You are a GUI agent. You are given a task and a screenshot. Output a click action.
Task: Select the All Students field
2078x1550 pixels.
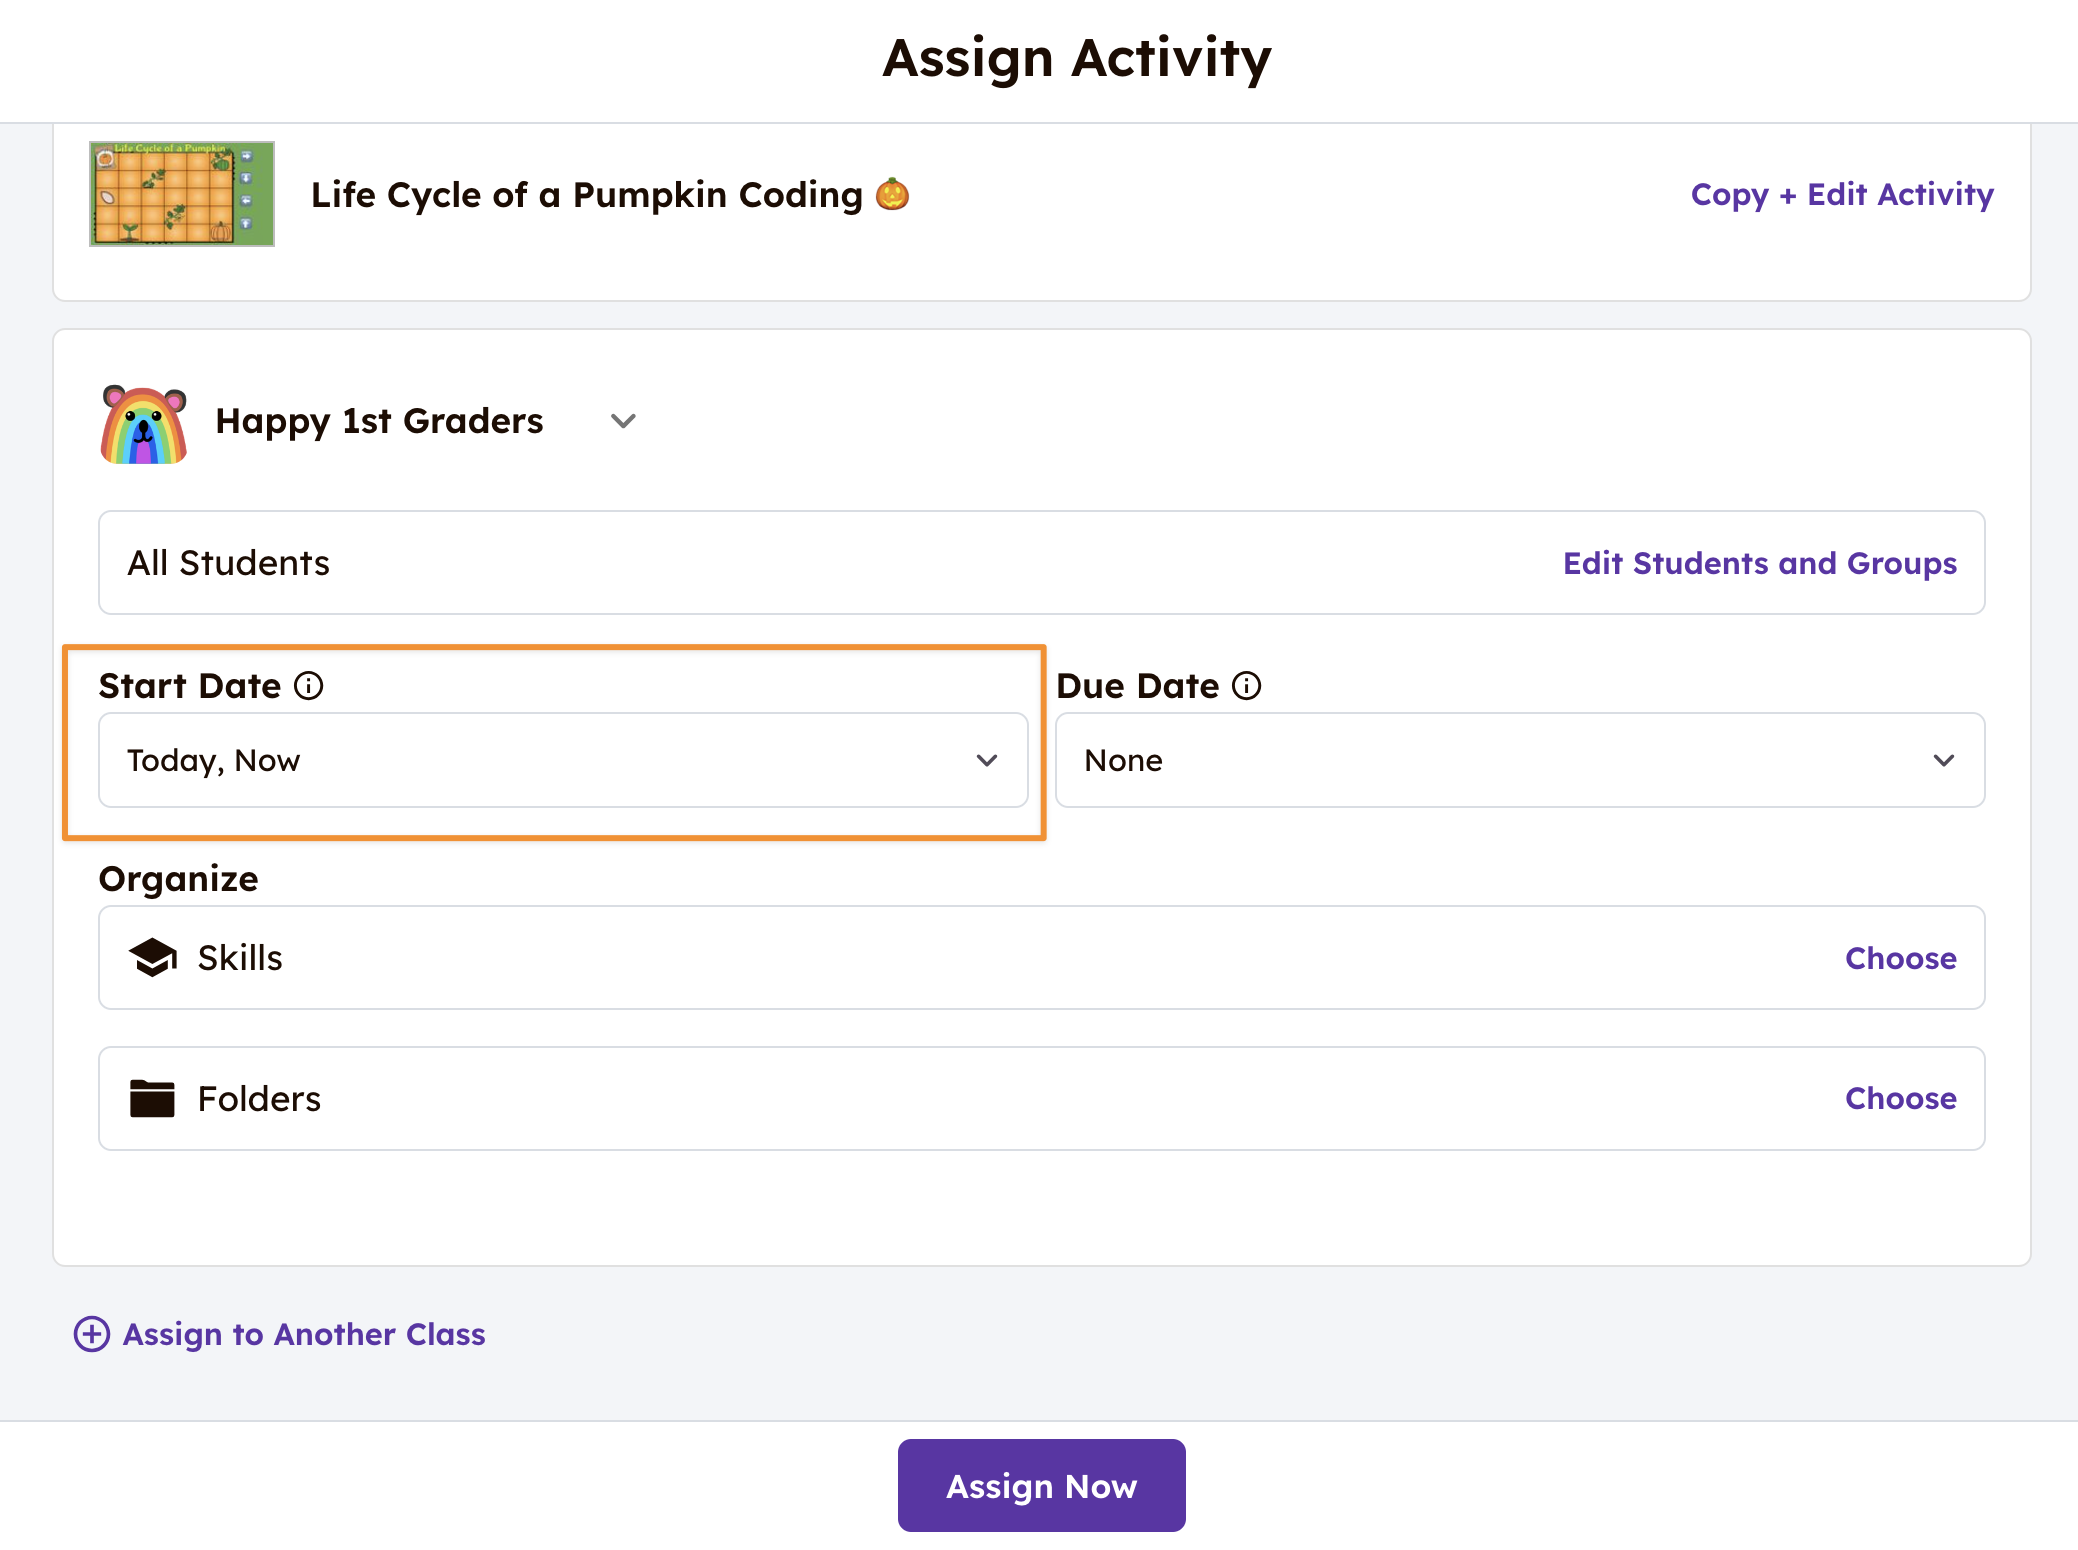(229, 563)
